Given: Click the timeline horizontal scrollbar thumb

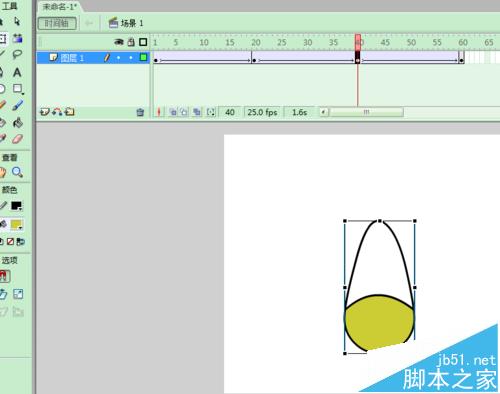Looking at the screenshot, I should coord(366,112).
